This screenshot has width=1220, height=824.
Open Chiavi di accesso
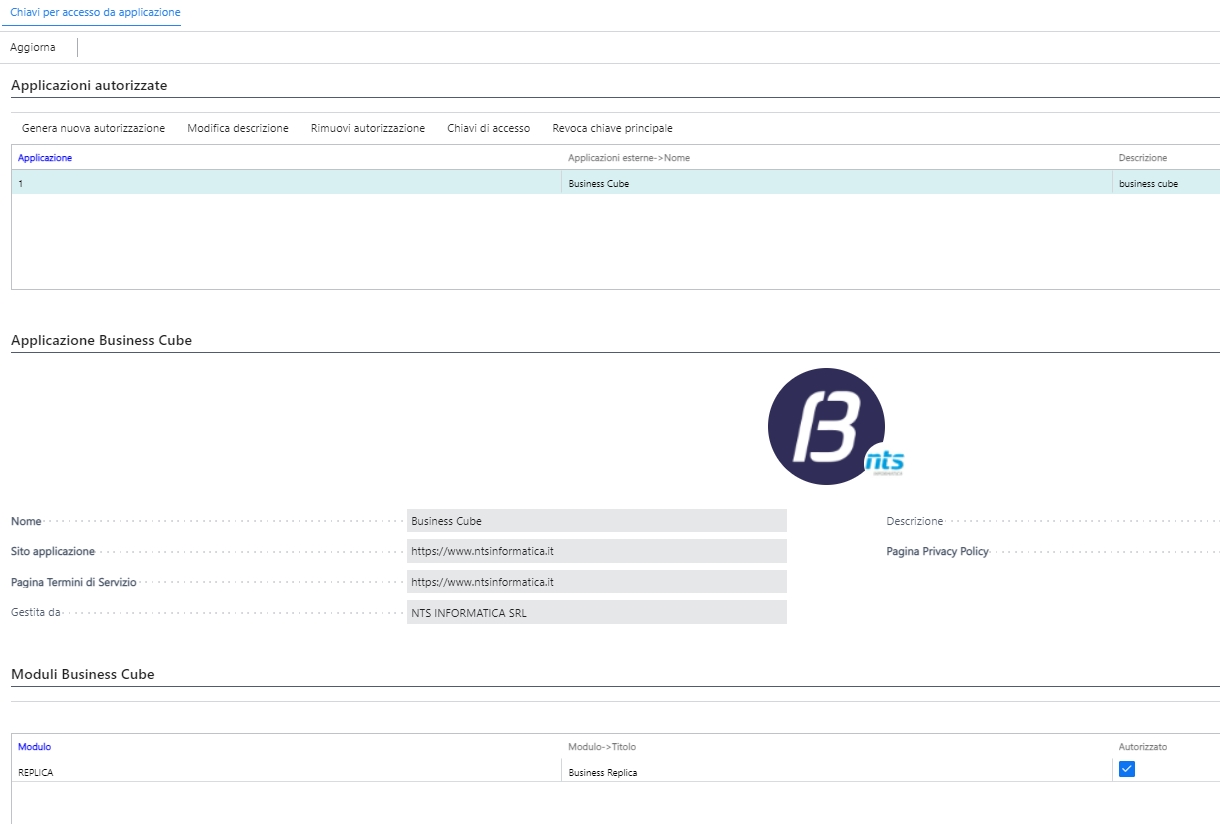point(489,128)
